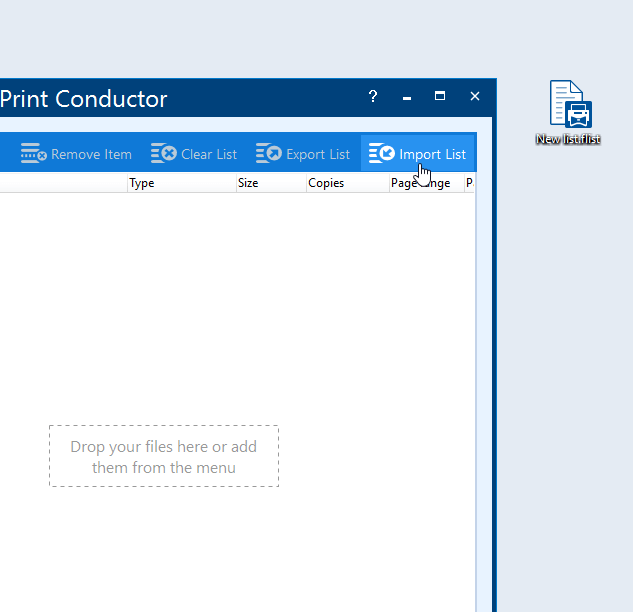Sort by the Size column header
633x612 pixels.
(x=271, y=183)
